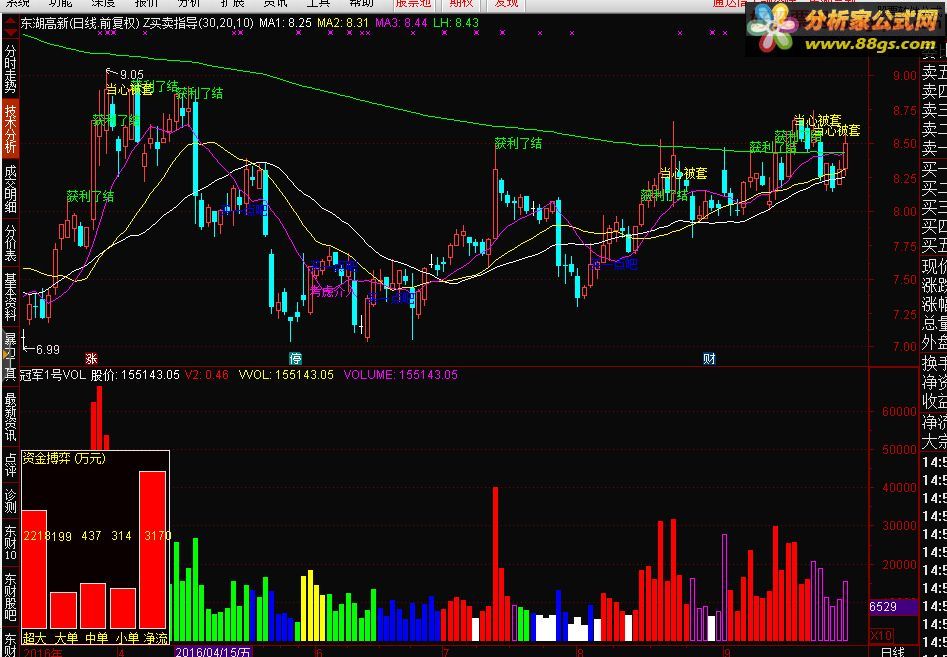
Task: Click the stock title 东湖高新(日线.前复权)
Action: (x=80, y=24)
